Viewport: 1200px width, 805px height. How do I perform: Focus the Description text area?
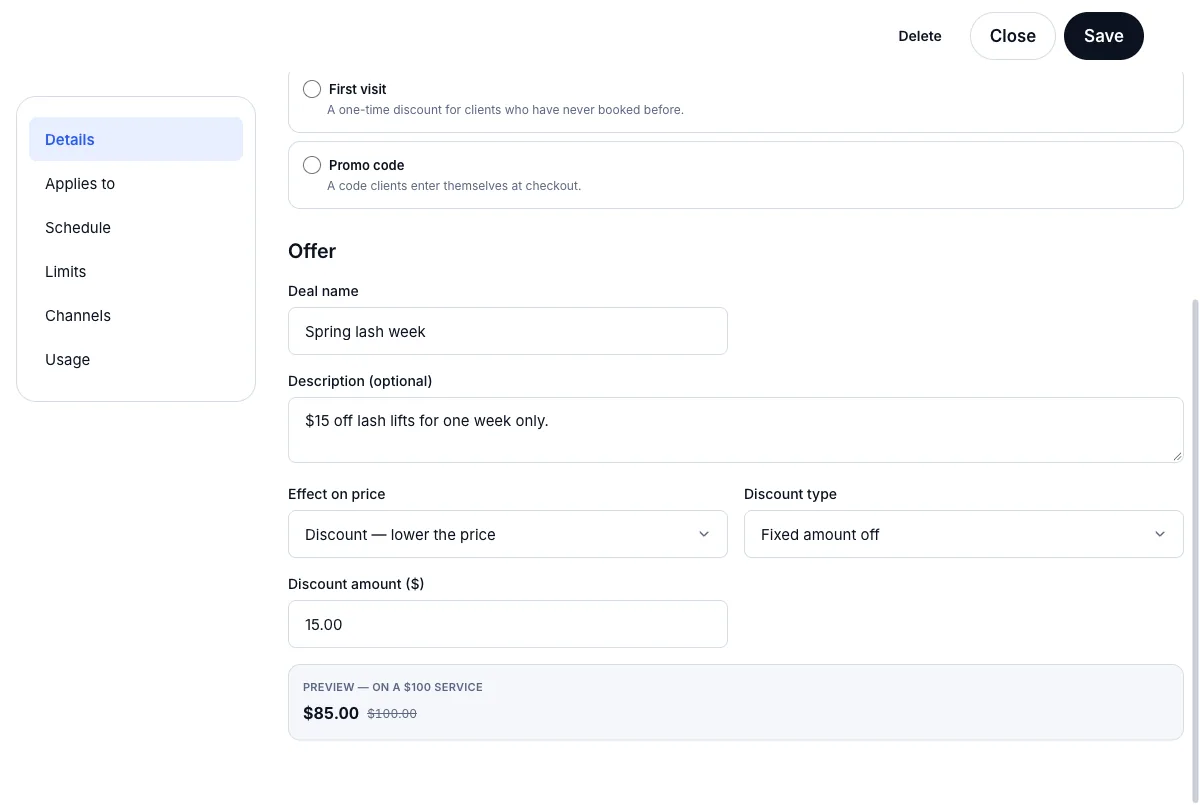pyautogui.click(x=736, y=430)
